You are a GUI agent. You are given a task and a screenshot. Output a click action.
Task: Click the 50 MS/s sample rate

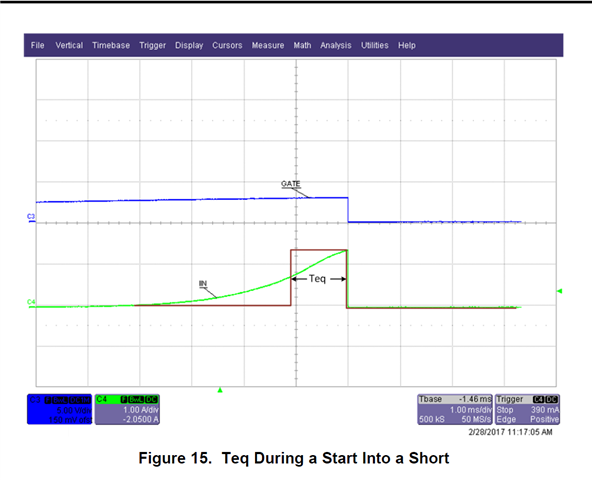476,419
